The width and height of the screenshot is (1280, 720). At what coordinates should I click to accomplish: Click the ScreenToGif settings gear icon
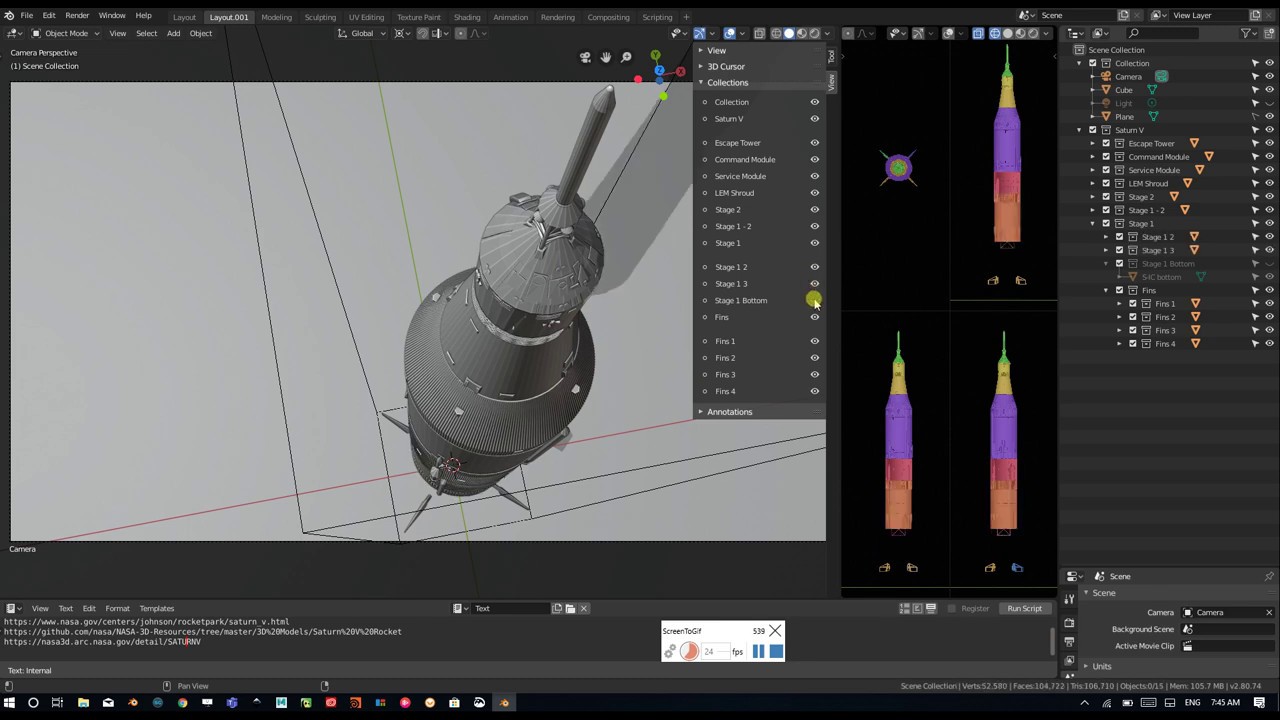click(670, 652)
